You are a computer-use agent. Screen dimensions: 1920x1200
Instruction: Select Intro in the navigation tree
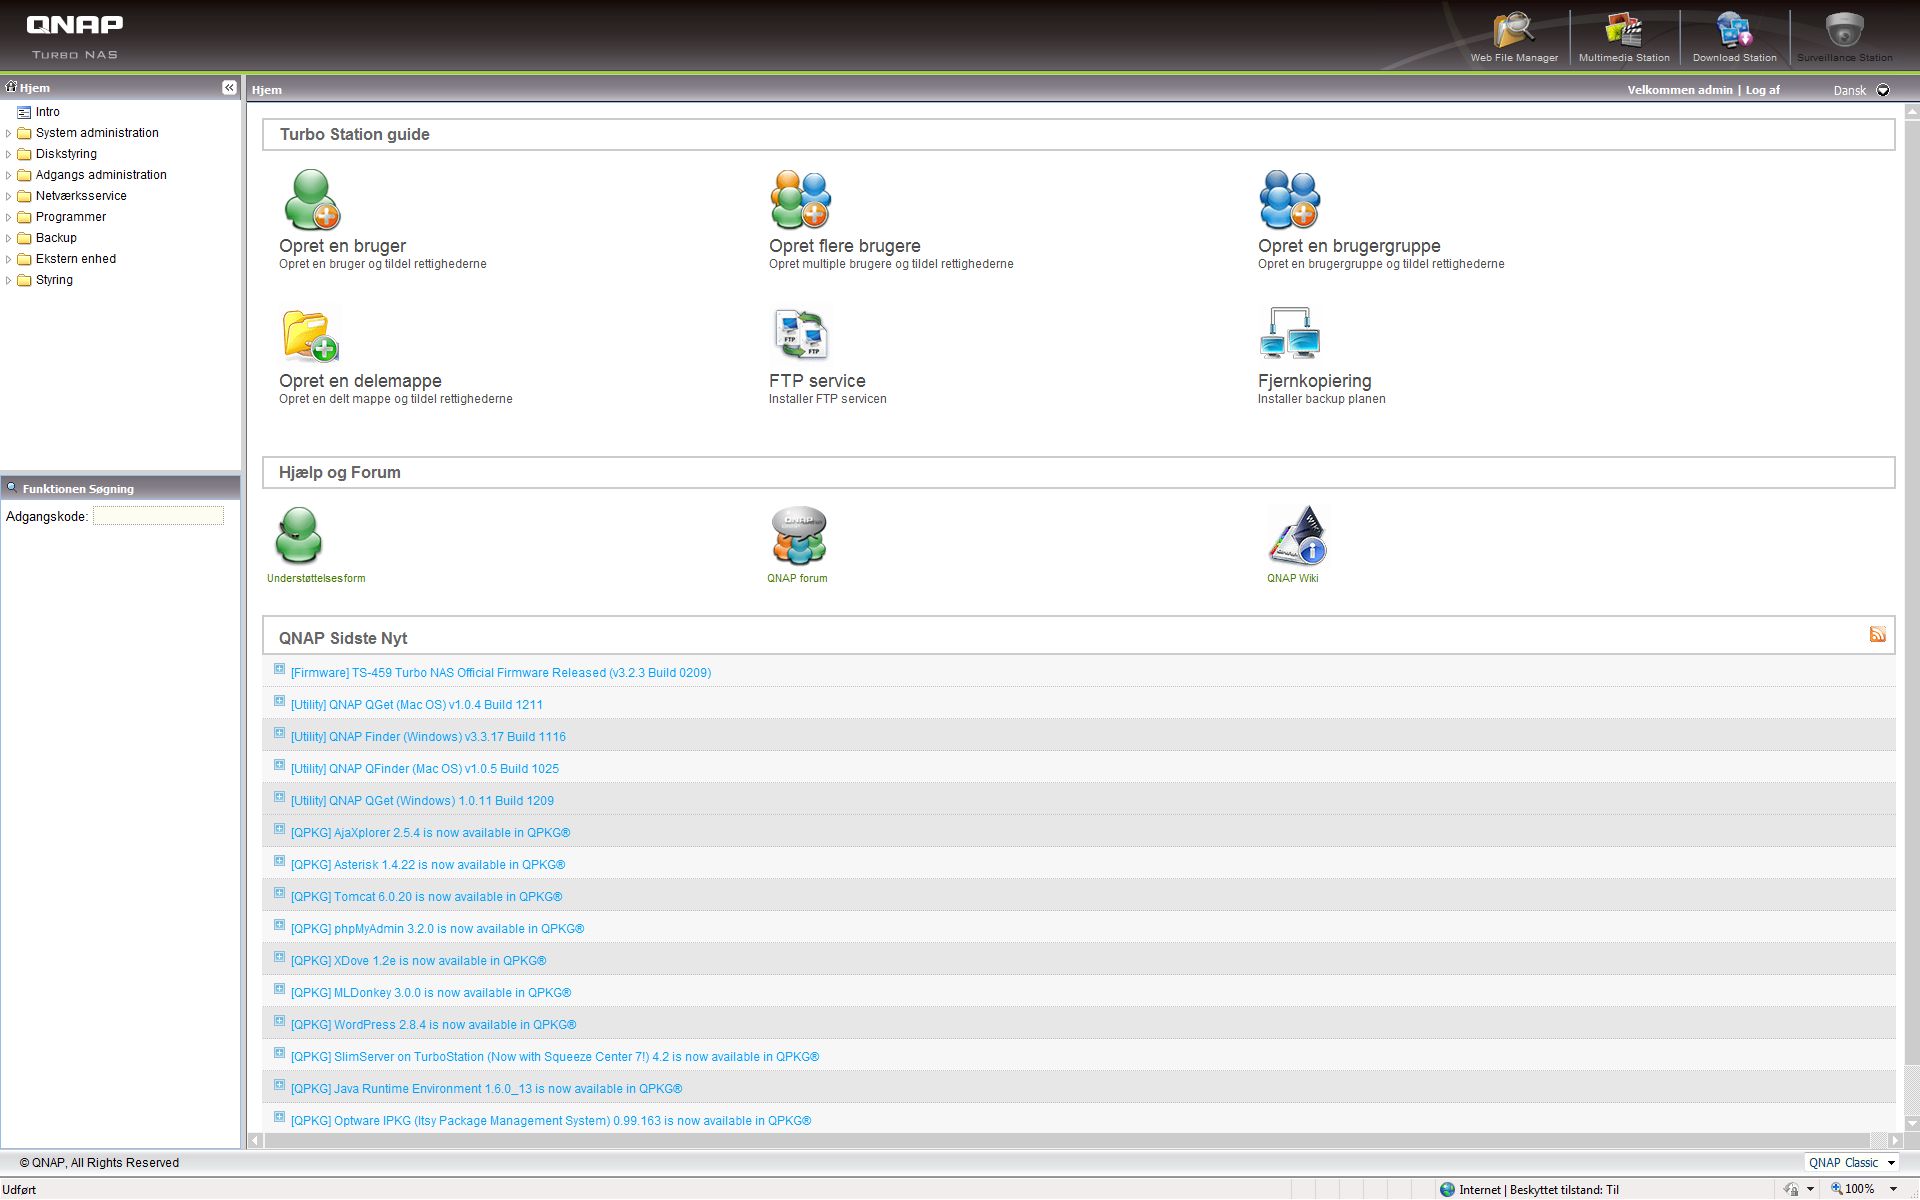tap(47, 112)
